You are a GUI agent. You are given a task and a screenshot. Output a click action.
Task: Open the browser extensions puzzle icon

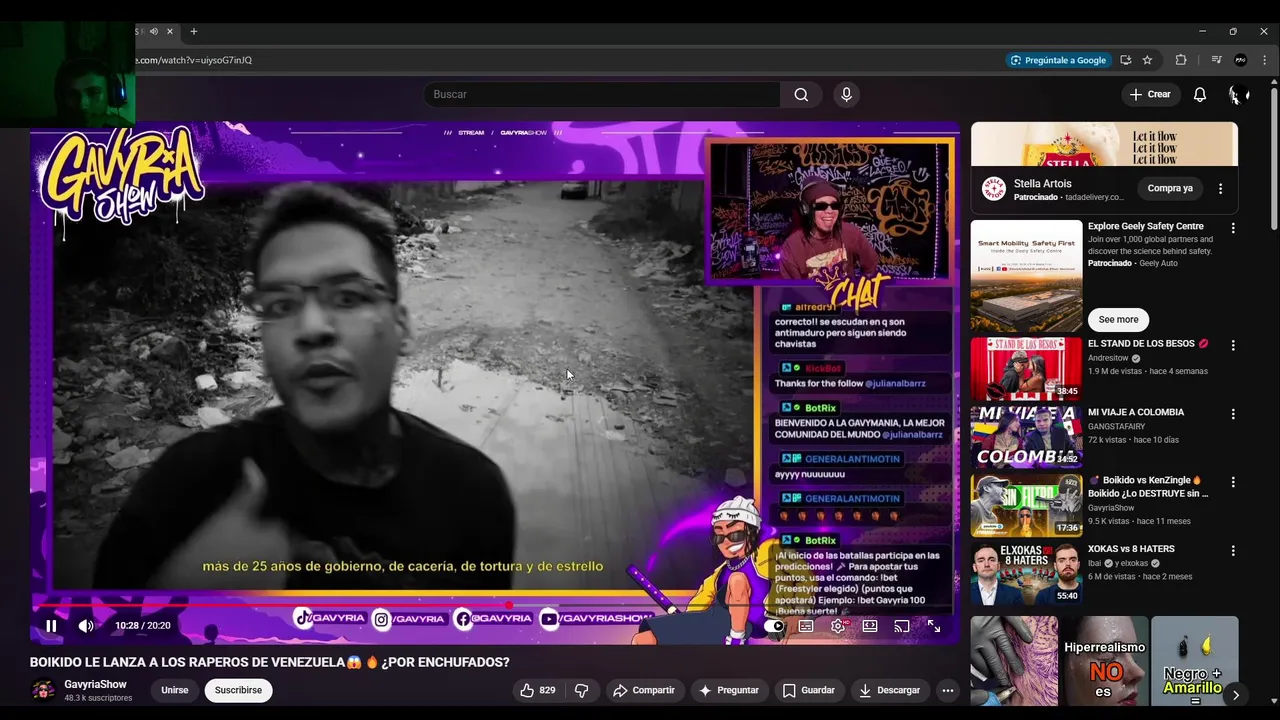(1181, 60)
